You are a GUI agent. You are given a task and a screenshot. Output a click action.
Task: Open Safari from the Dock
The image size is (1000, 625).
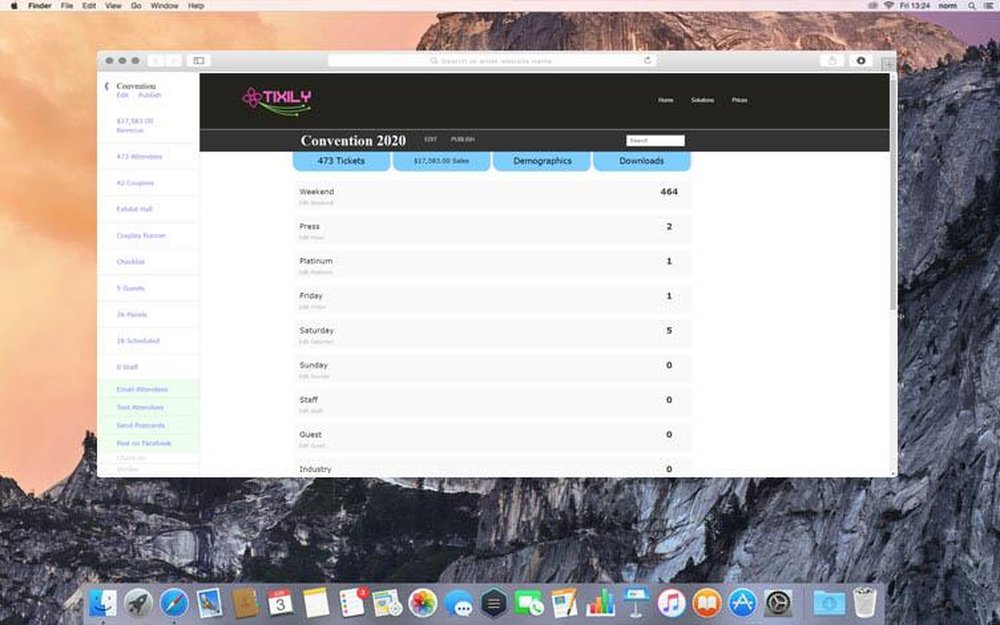click(x=173, y=603)
